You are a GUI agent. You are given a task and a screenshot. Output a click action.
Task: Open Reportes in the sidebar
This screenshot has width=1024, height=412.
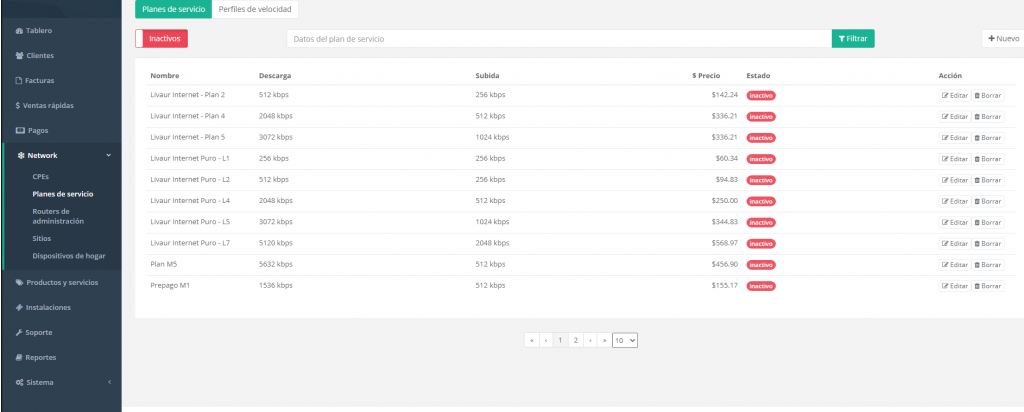coord(36,357)
